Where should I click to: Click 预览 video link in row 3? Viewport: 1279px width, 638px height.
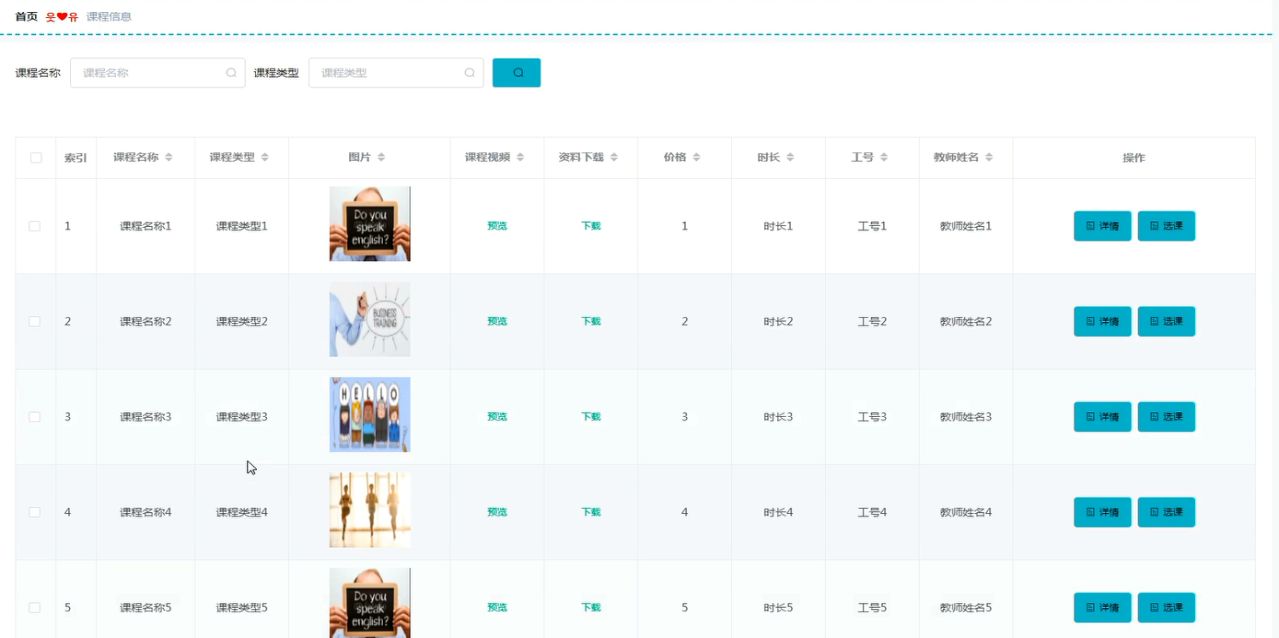[x=497, y=416]
